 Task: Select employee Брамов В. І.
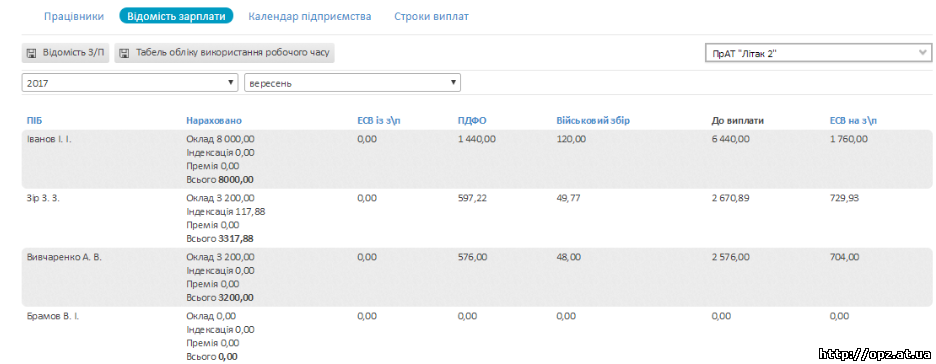pos(53,316)
